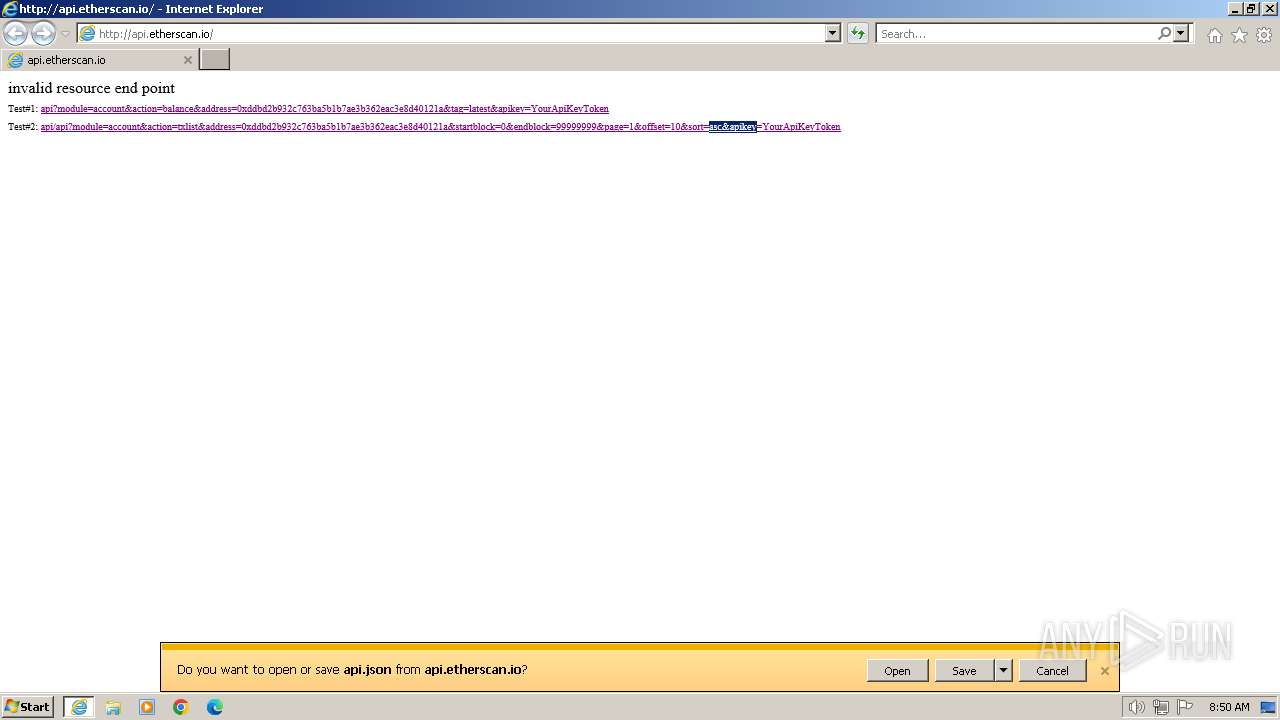Viewport: 1280px width, 720px height.
Task: Open the Windows Start menu
Action: [x=28, y=707]
